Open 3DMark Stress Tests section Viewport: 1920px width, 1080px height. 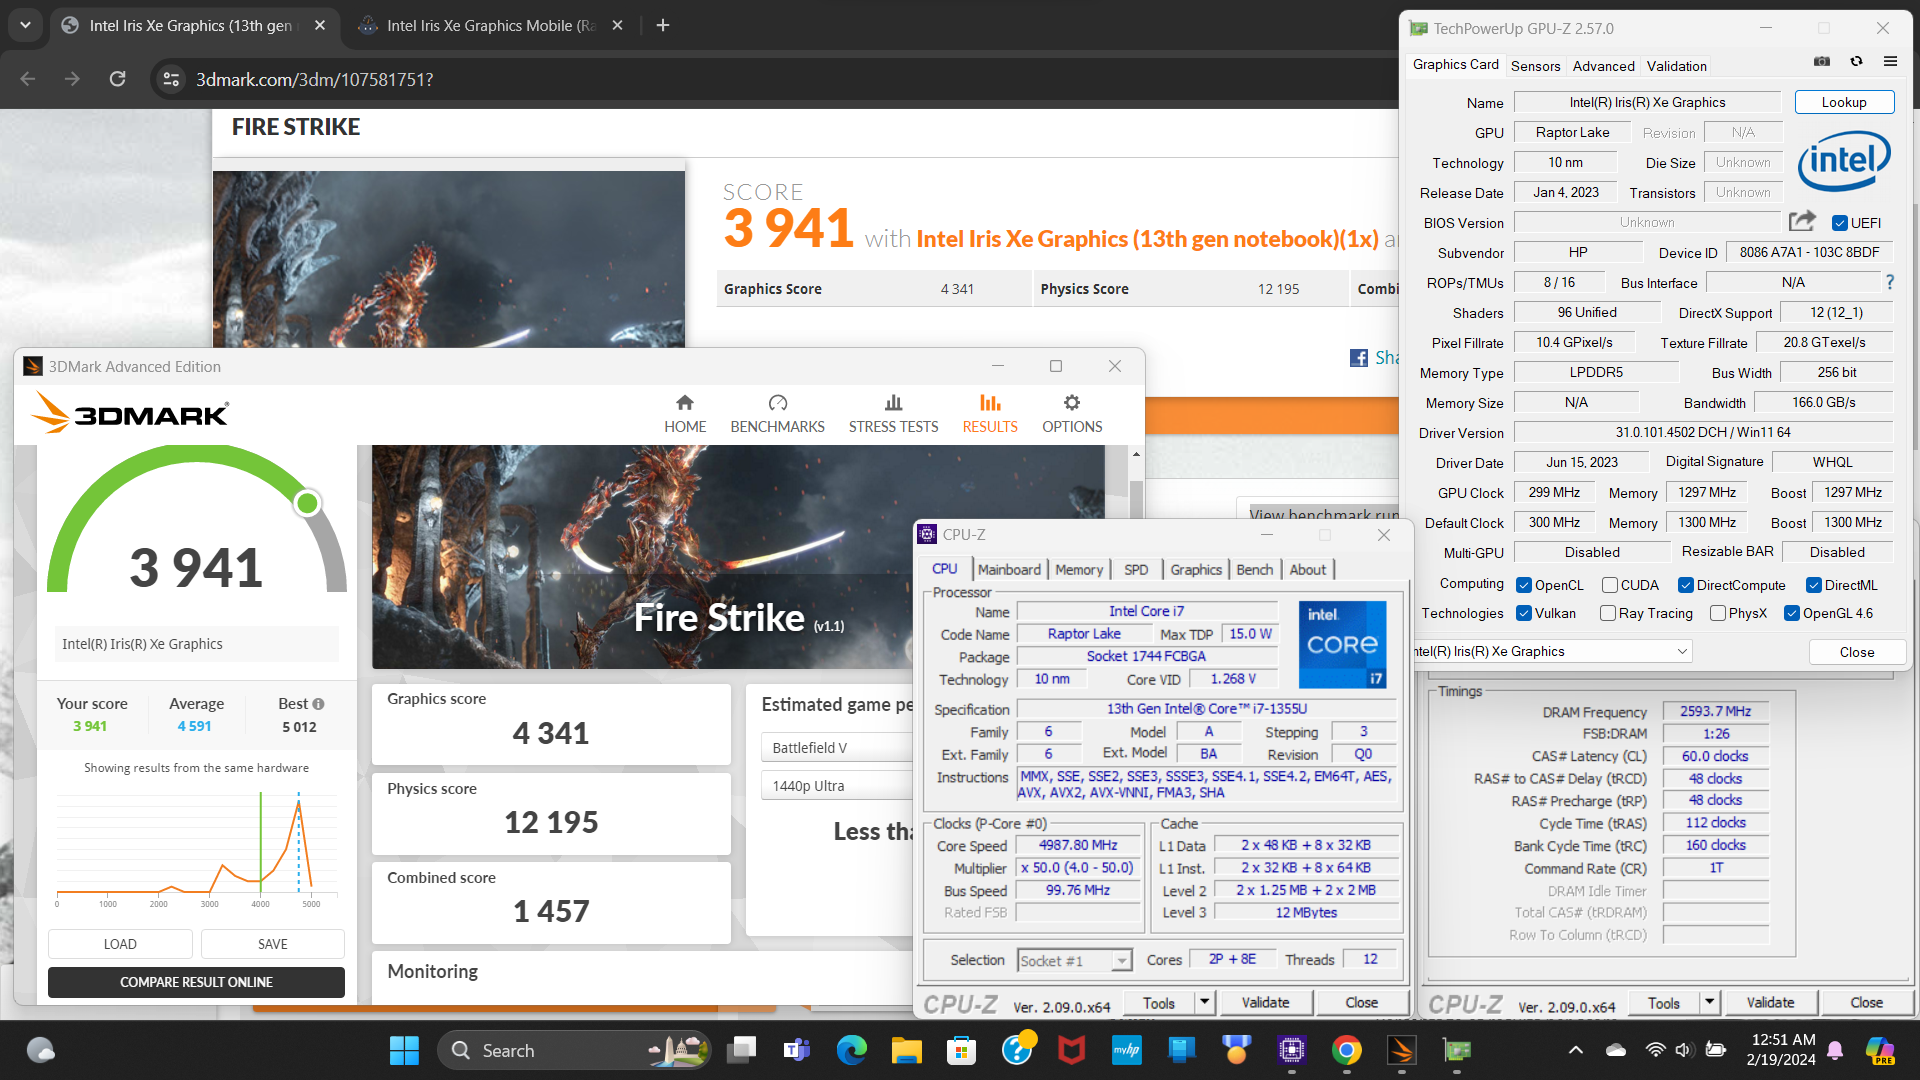pyautogui.click(x=893, y=414)
